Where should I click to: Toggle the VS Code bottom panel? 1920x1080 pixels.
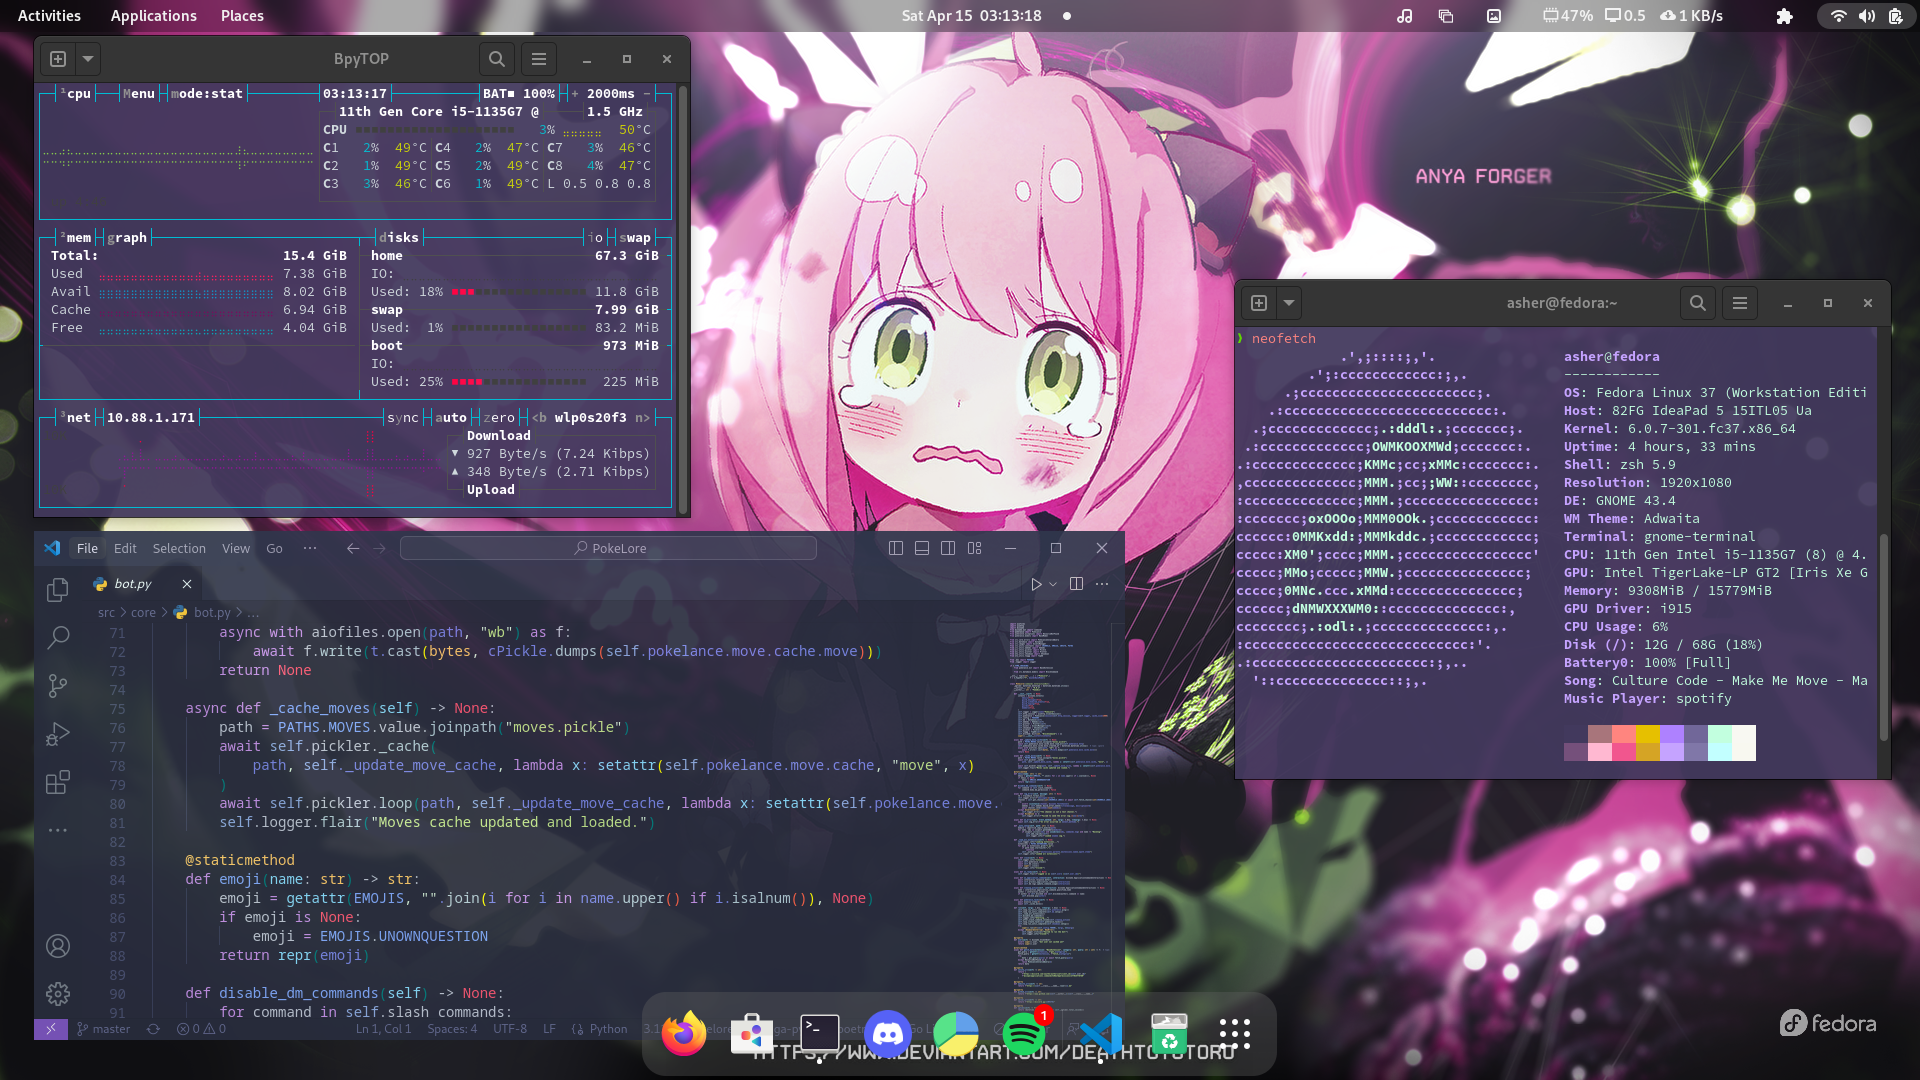922,548
